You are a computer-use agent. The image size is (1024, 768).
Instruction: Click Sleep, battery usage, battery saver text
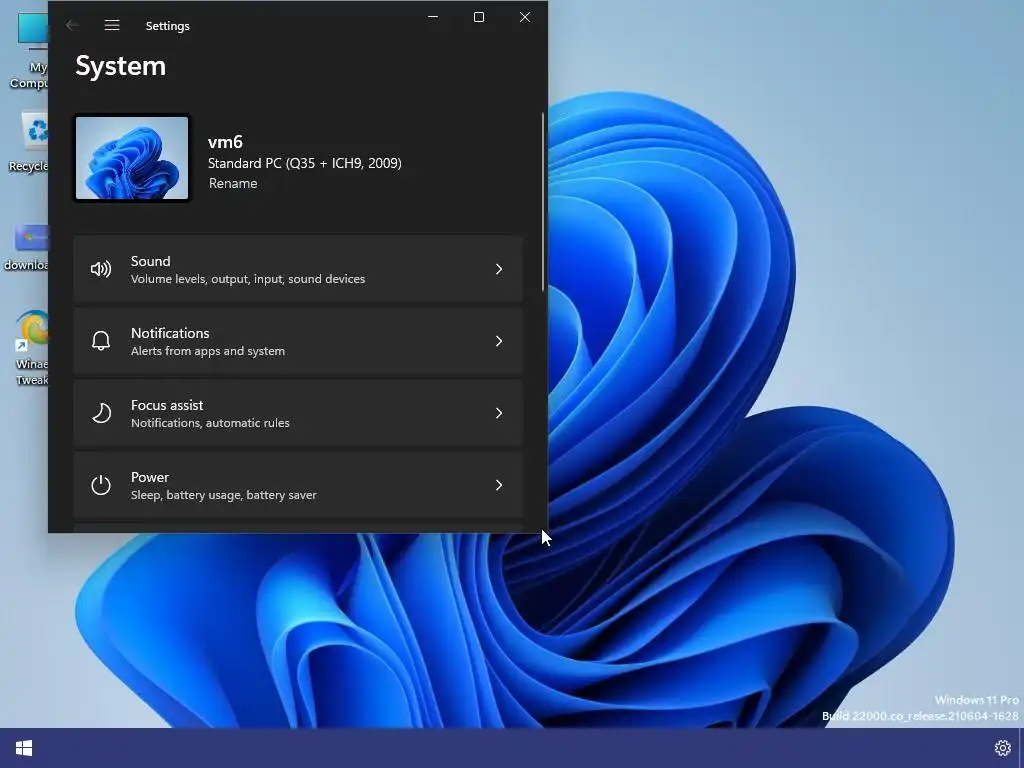tap(223, 495)
